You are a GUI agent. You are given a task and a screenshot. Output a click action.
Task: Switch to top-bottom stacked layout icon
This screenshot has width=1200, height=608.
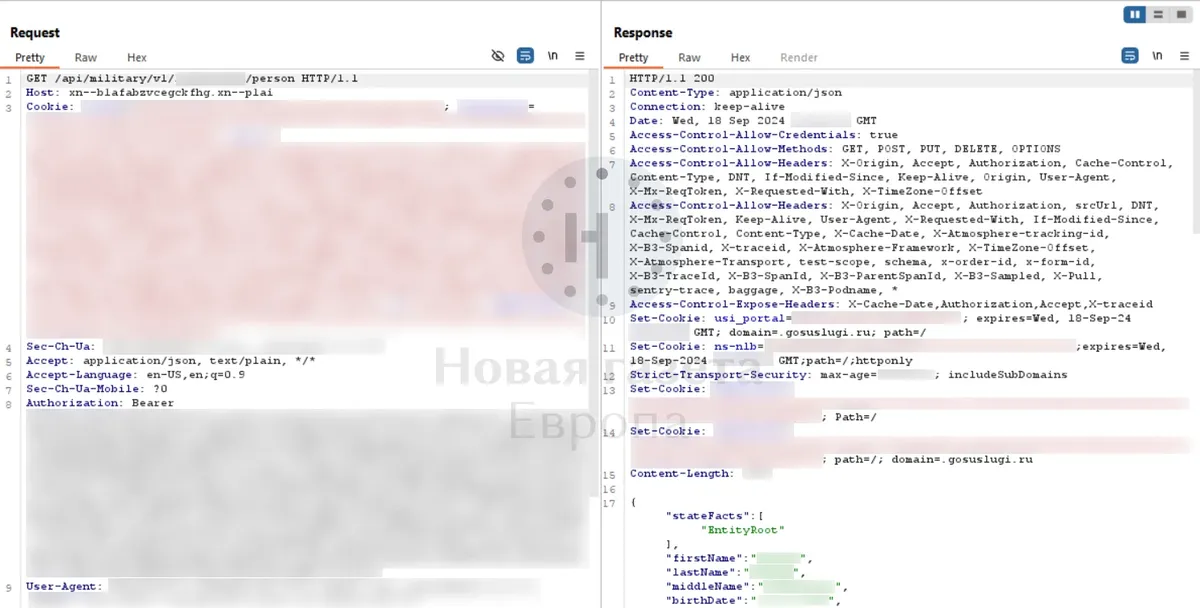[1158, 14]
